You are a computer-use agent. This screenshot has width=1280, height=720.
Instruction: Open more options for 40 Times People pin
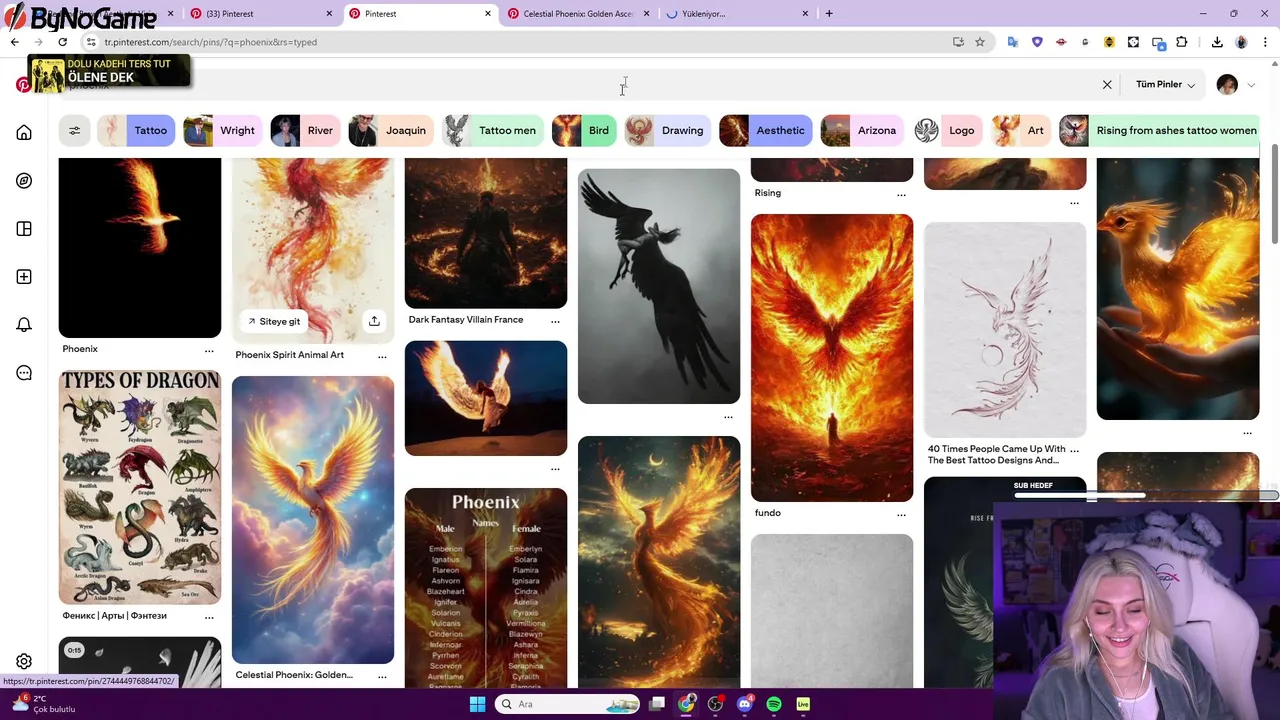pos(1074,451)
